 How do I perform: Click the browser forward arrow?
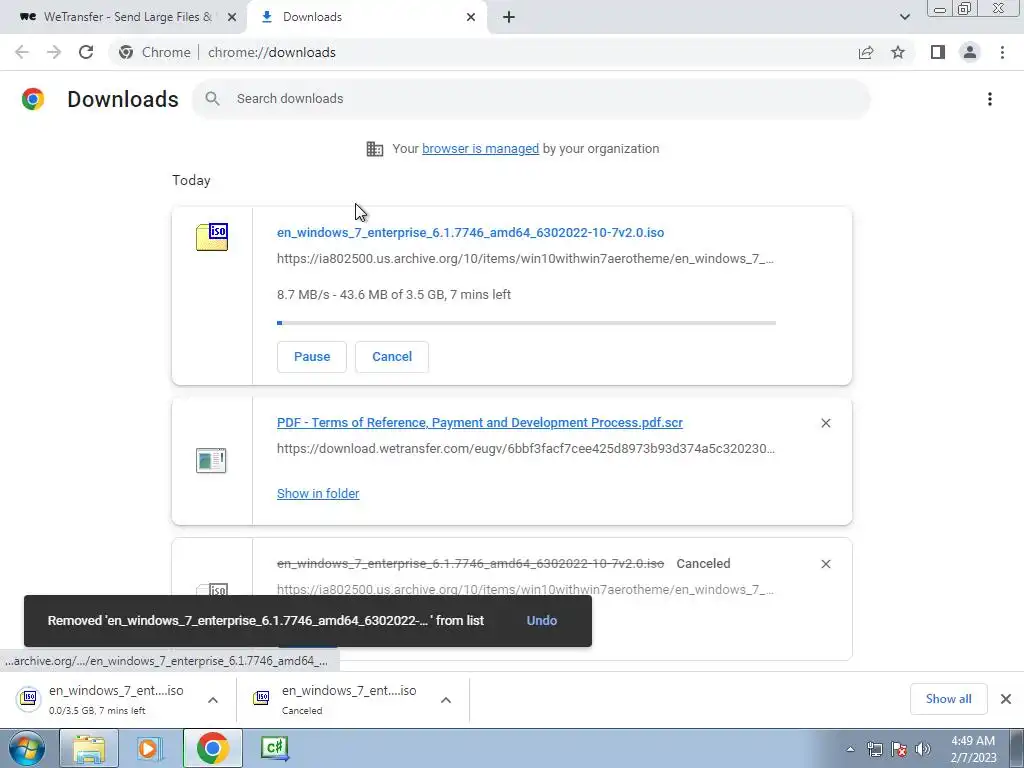(54, 52)
